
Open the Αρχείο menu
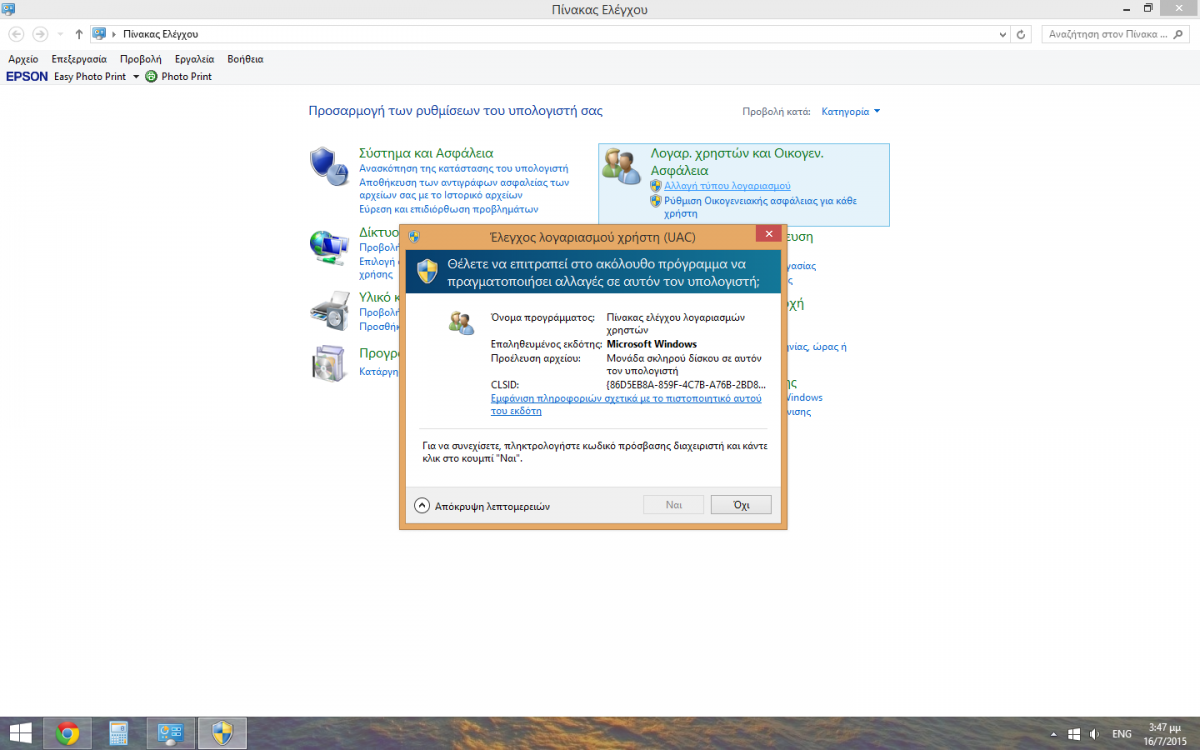coord(23,59)
